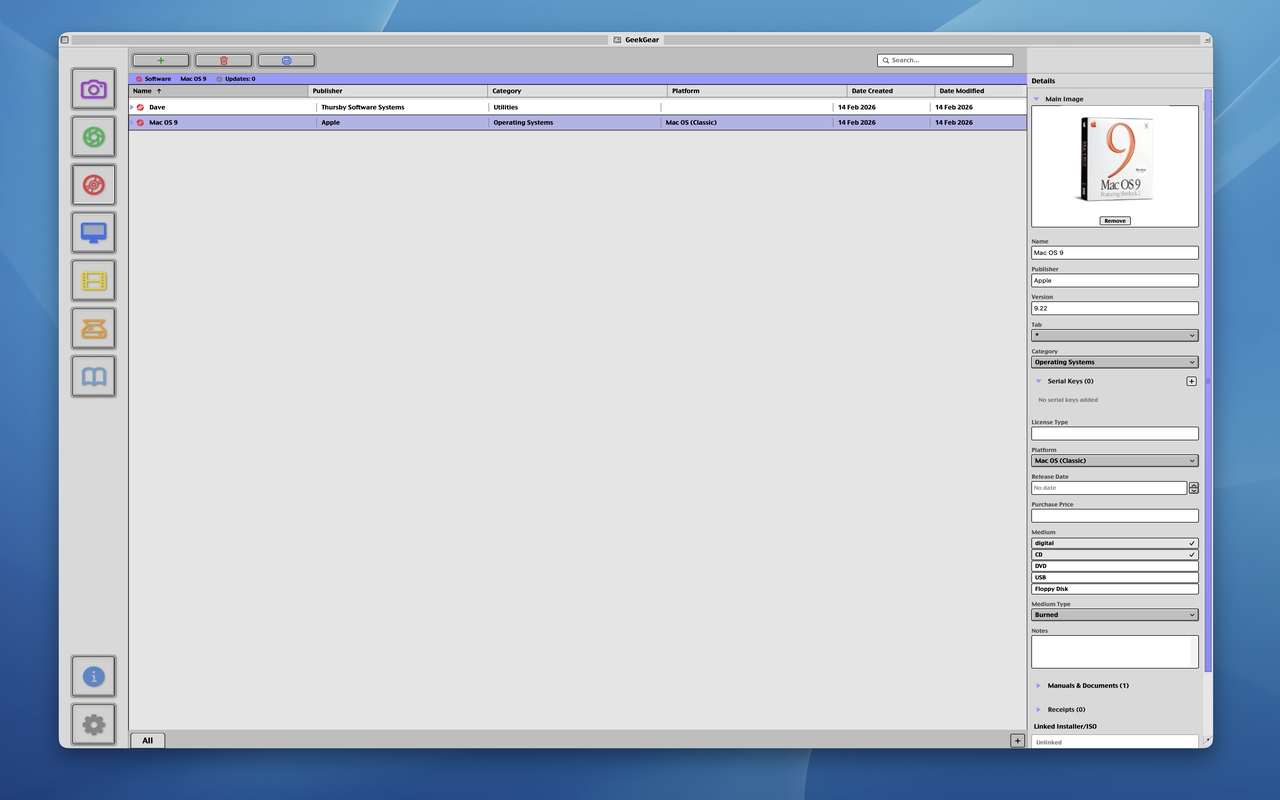The width and height of the screenshot is (1280, 800).
Task: Collapse the Serial Keys section
Action: tap(1039, 381)
